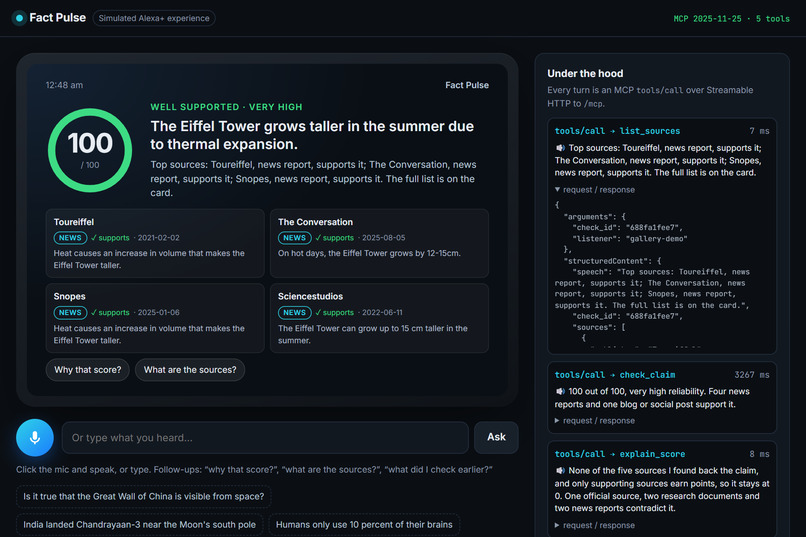The width and height of the screenshot is (806, 537).
Task: Expand explain_score request / response details
Action: click(595, 525)
